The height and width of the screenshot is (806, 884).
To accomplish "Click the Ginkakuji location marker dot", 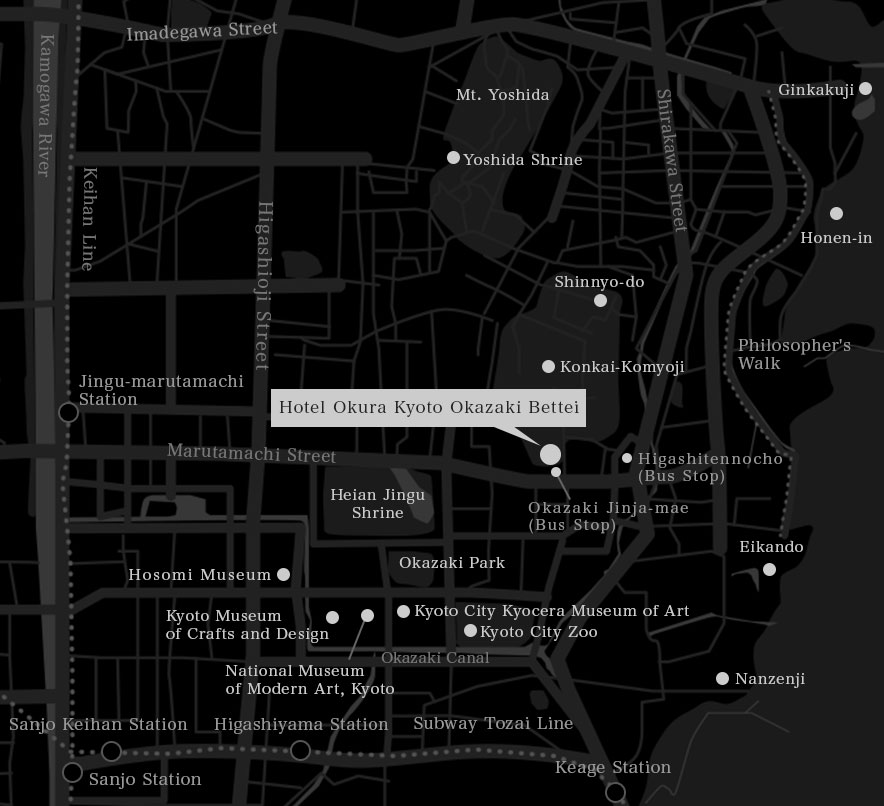I will tap(865, 89).
